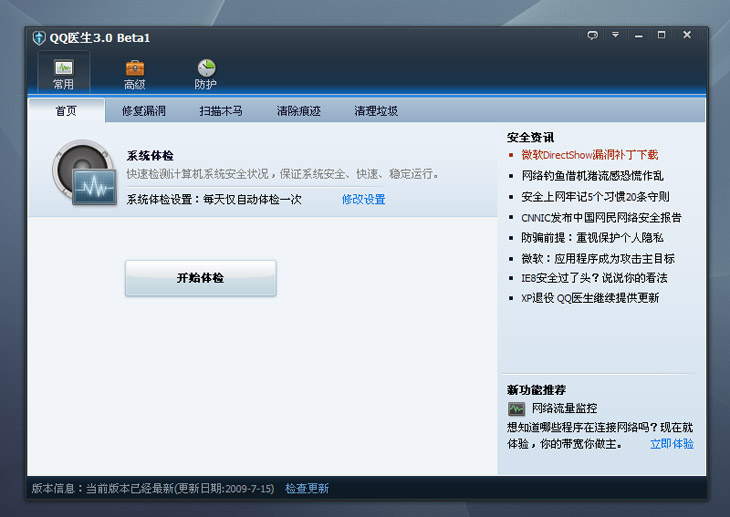Open news 安全上网牢记5个习惯20条守则
The width and height of the screenshot is (730, 517).
tap(595, 197)
